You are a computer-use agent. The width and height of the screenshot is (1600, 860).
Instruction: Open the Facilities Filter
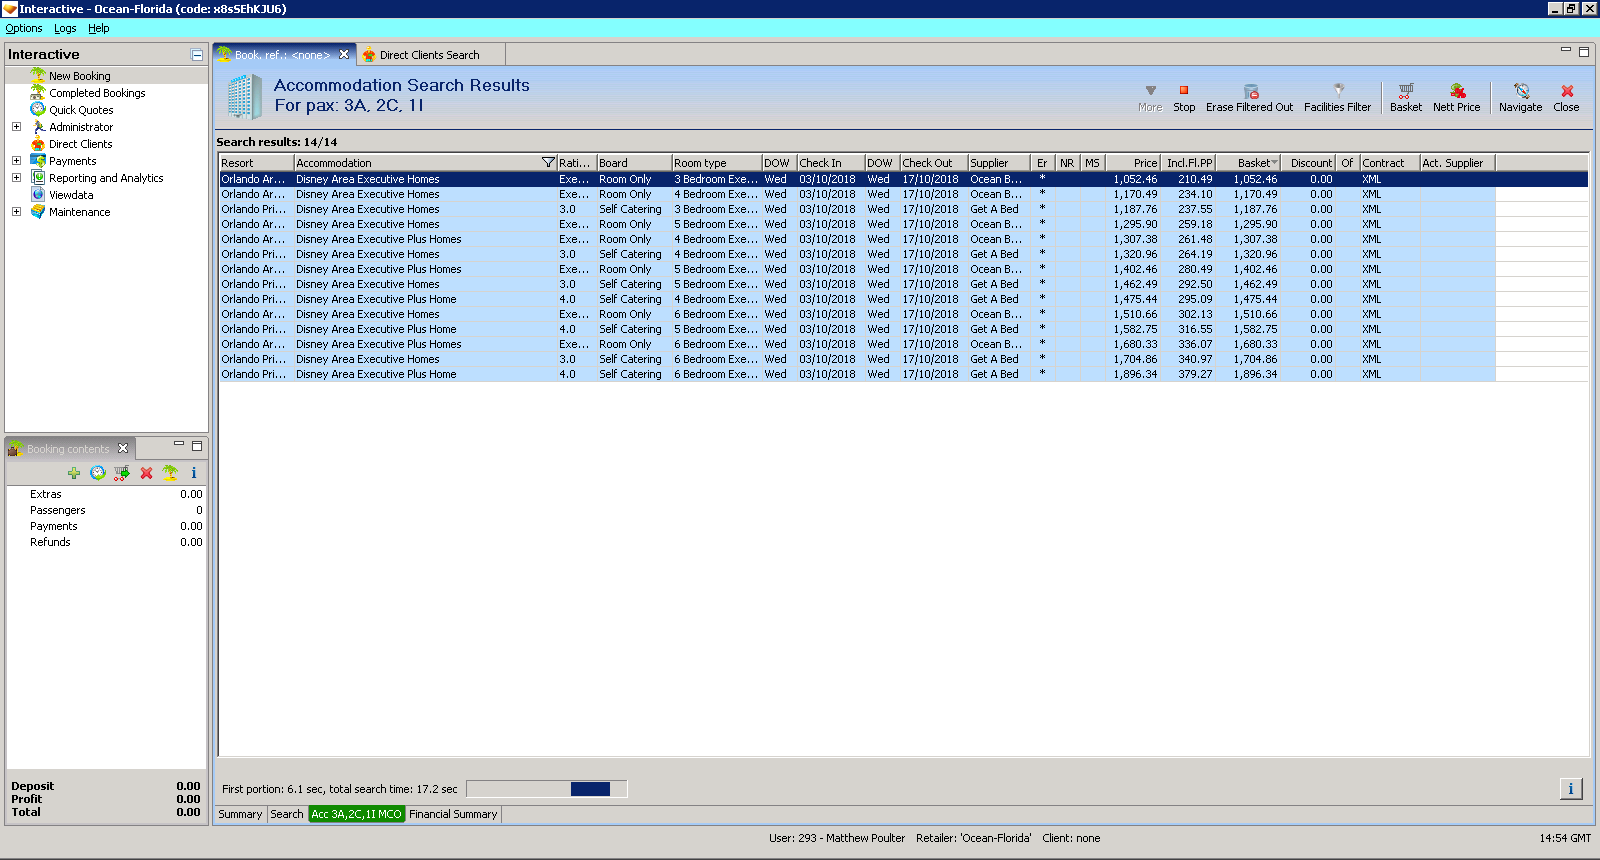[1337, 98]
